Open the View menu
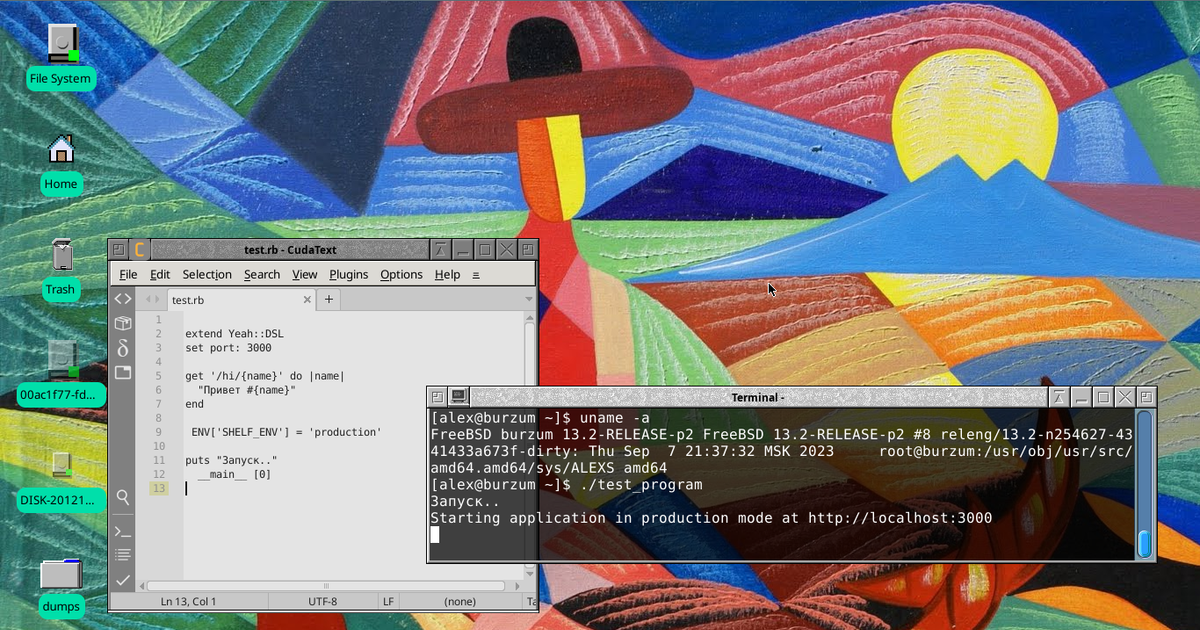The height and width of the screenshot is (630, 1200). (304, 274)
